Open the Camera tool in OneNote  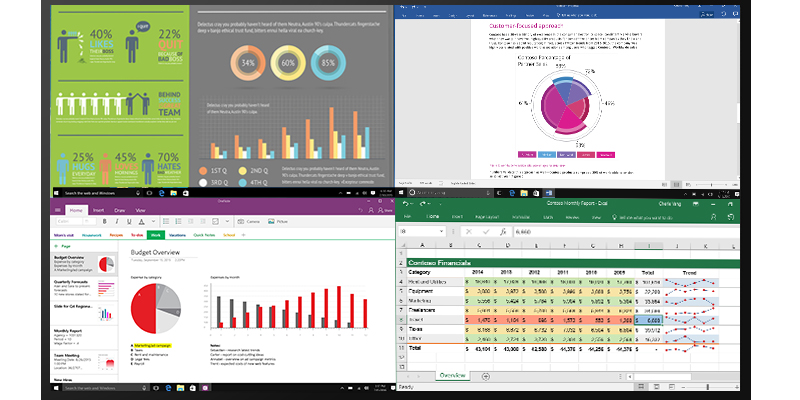tap(248, 221)
